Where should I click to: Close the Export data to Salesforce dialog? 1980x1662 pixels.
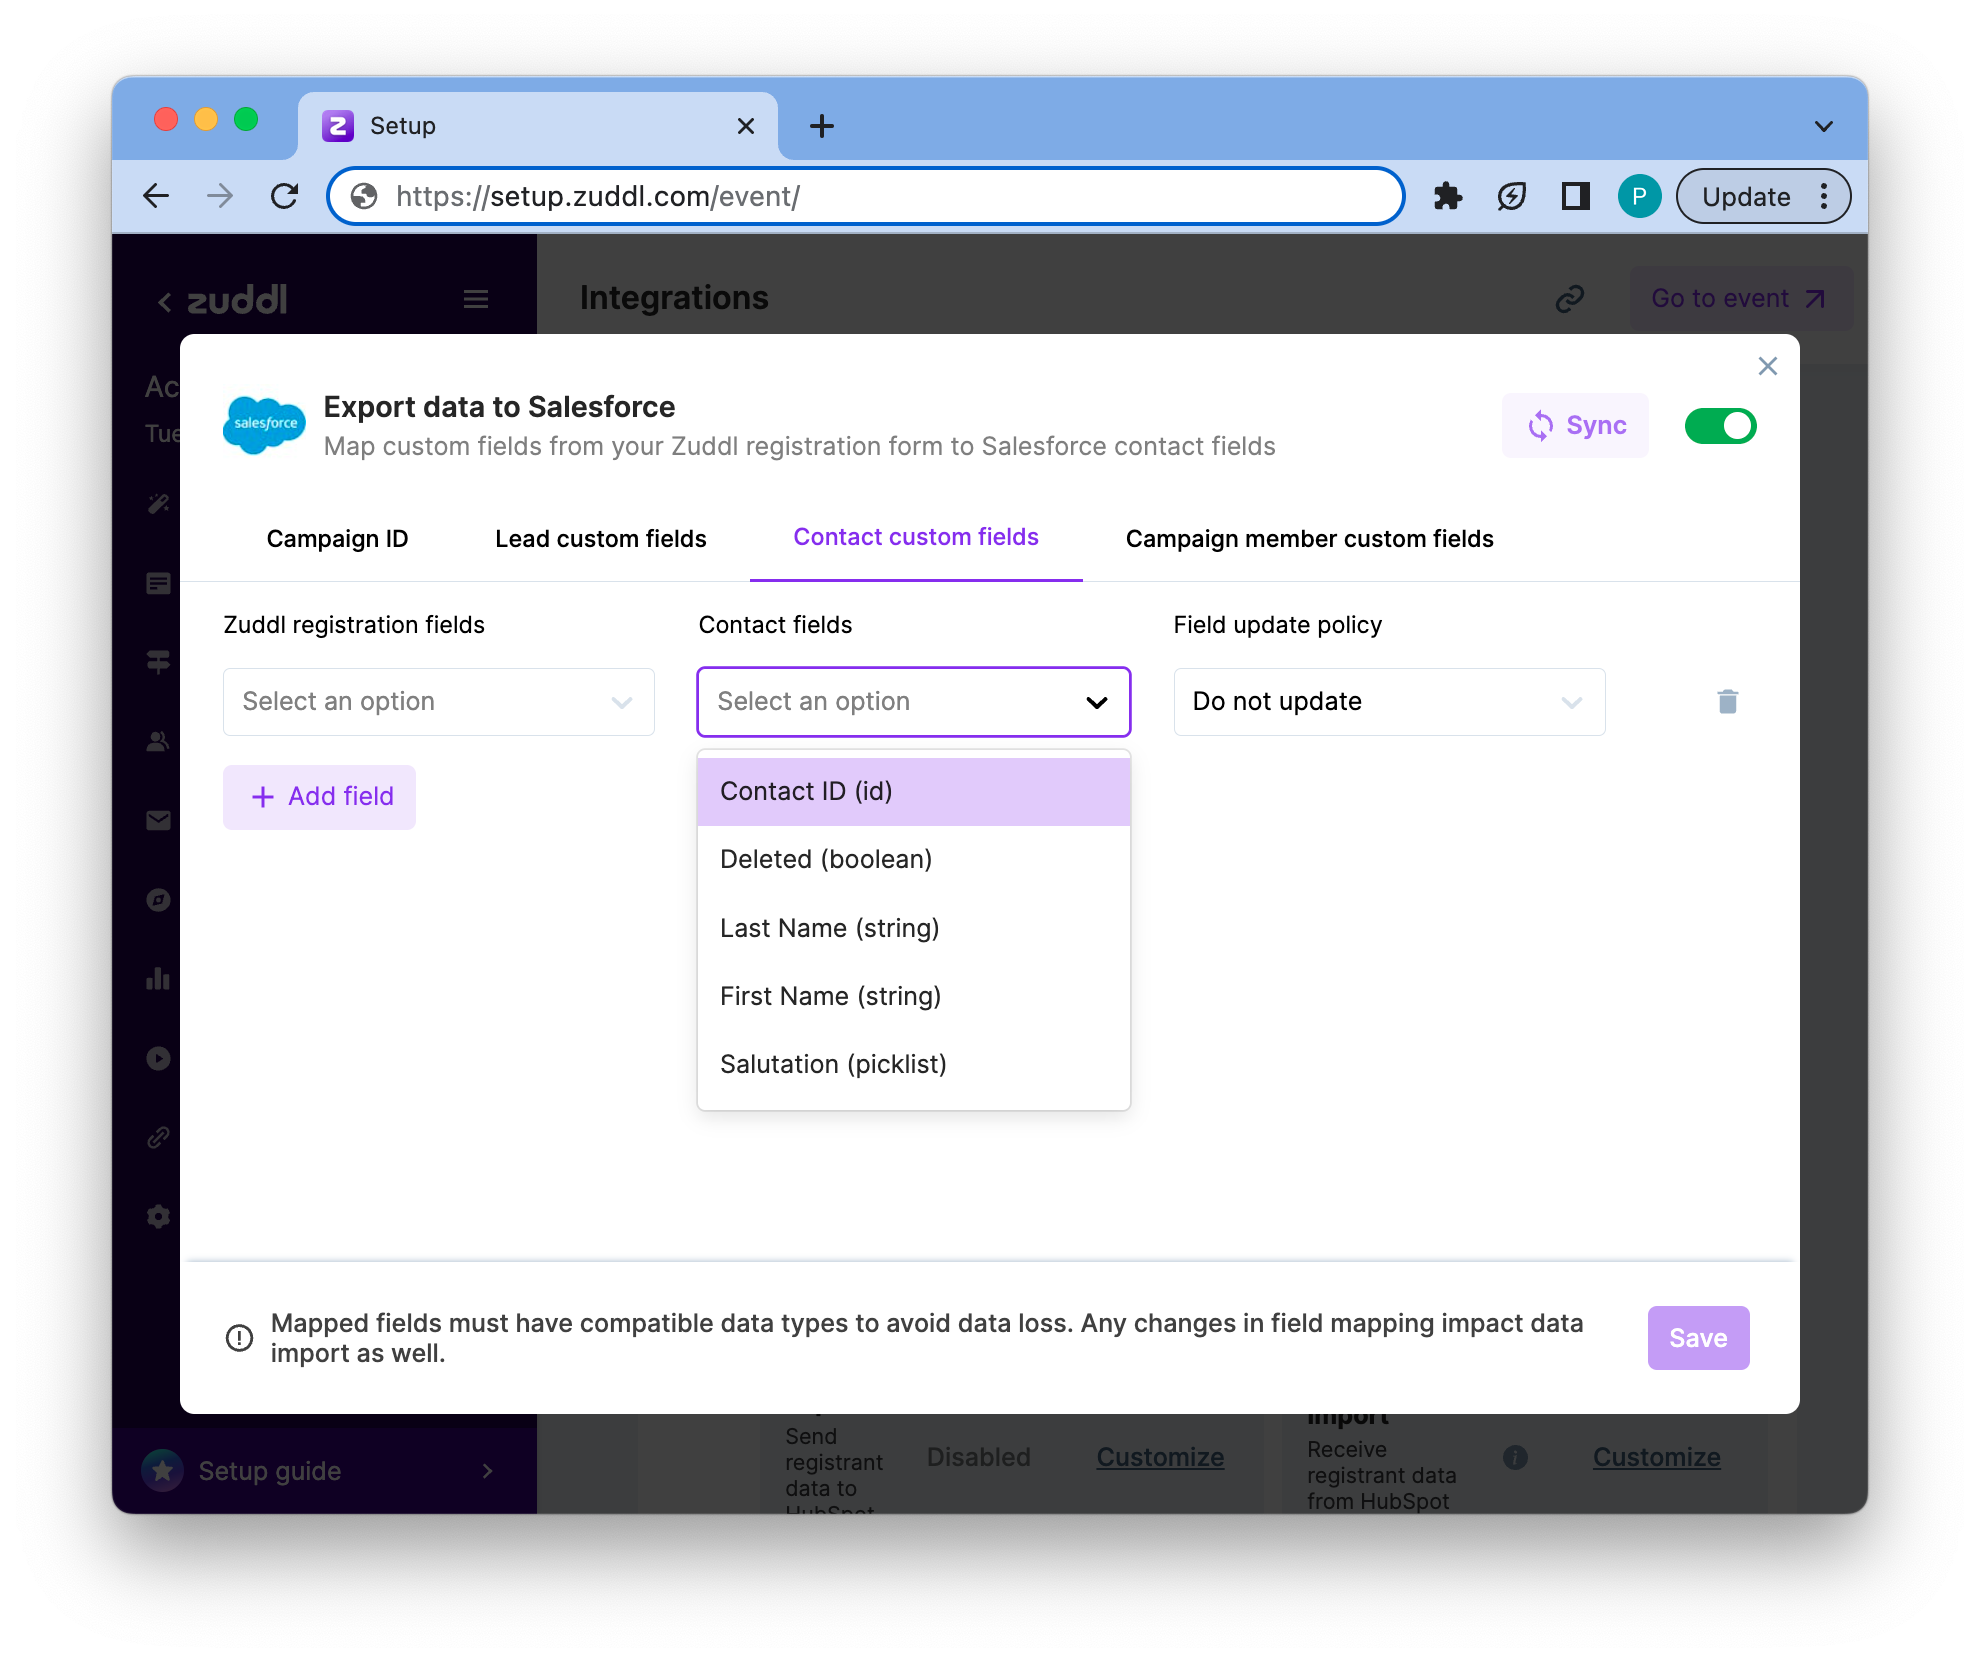click(x=1767, y=366)
